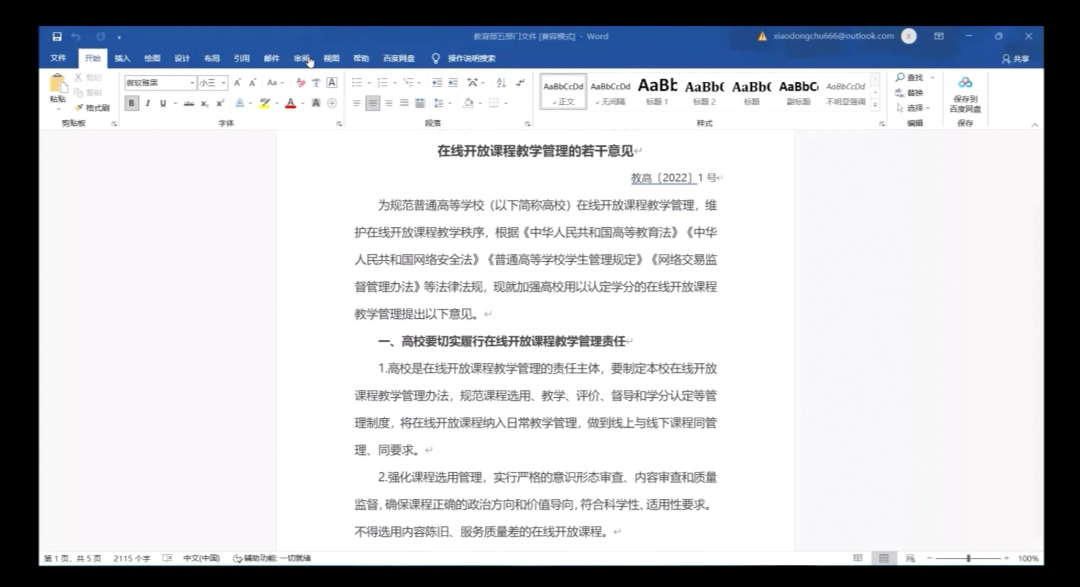The height and width of the screenshot is (587, 1080).
Task: Expand the font size dropdown (小三)
Action: point(224,83)
